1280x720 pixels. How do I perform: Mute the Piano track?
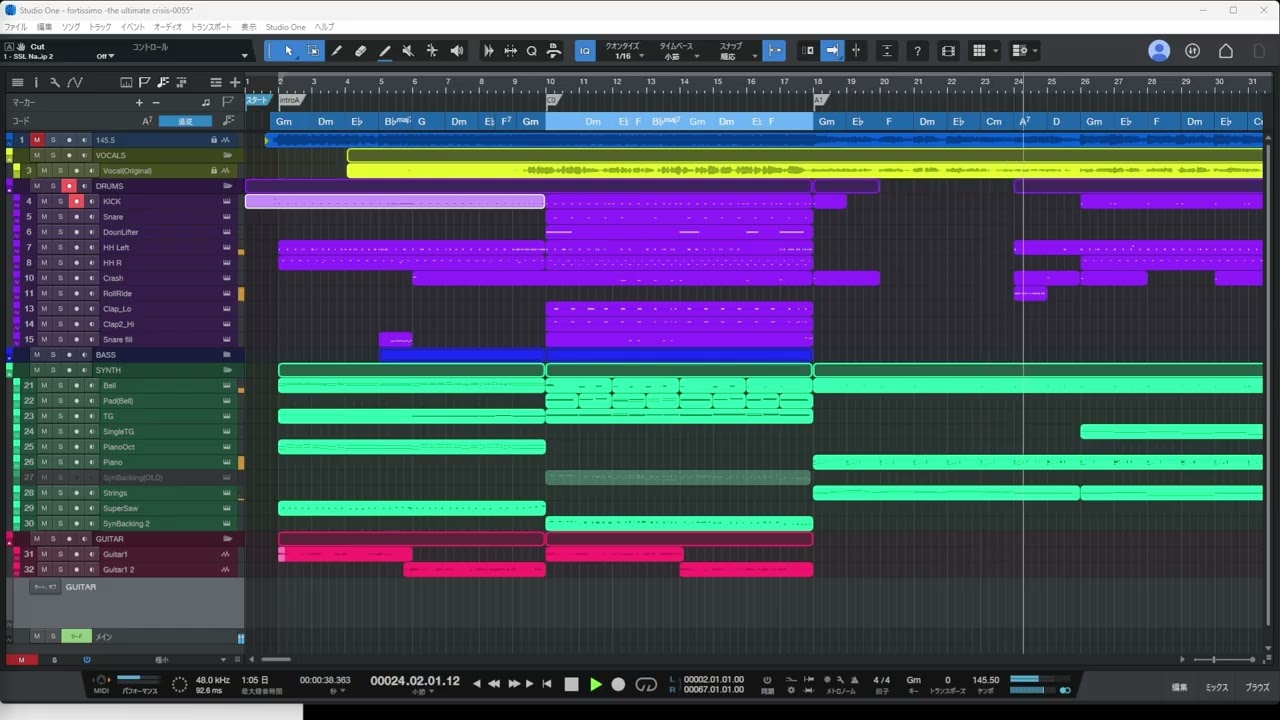[44, 462]
